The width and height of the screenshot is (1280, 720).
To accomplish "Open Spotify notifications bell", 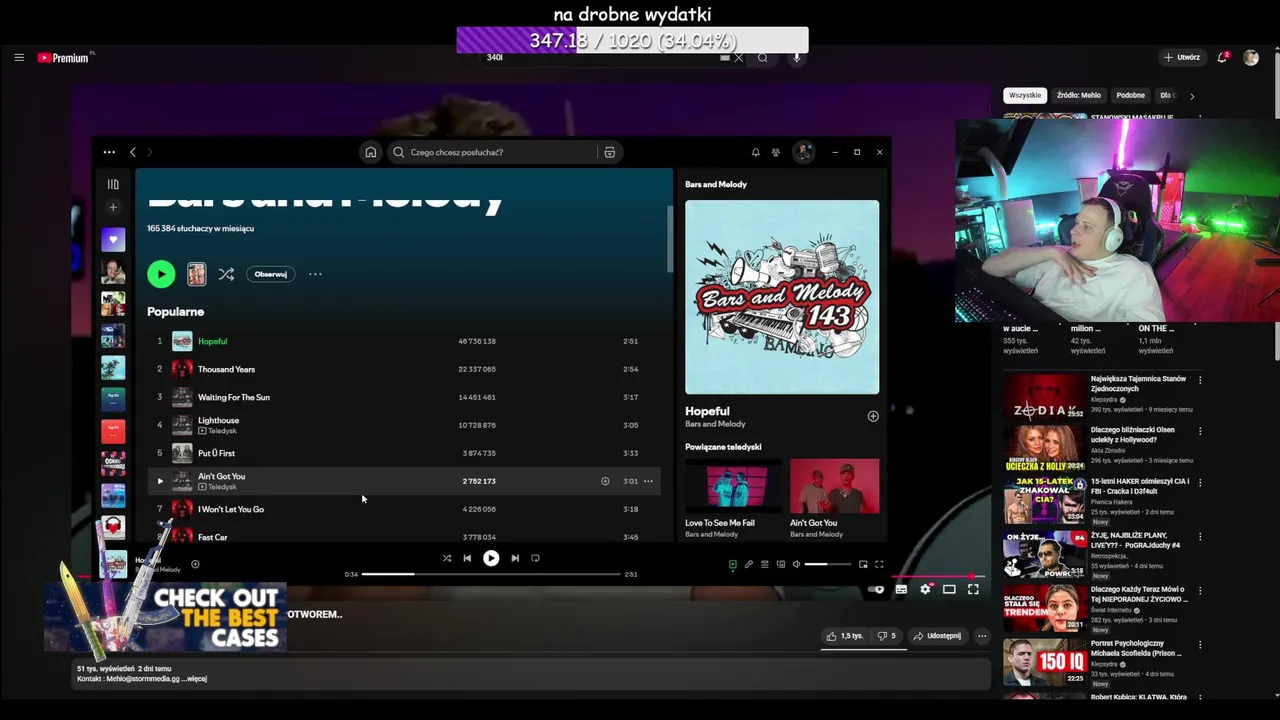I will [755, 152].
